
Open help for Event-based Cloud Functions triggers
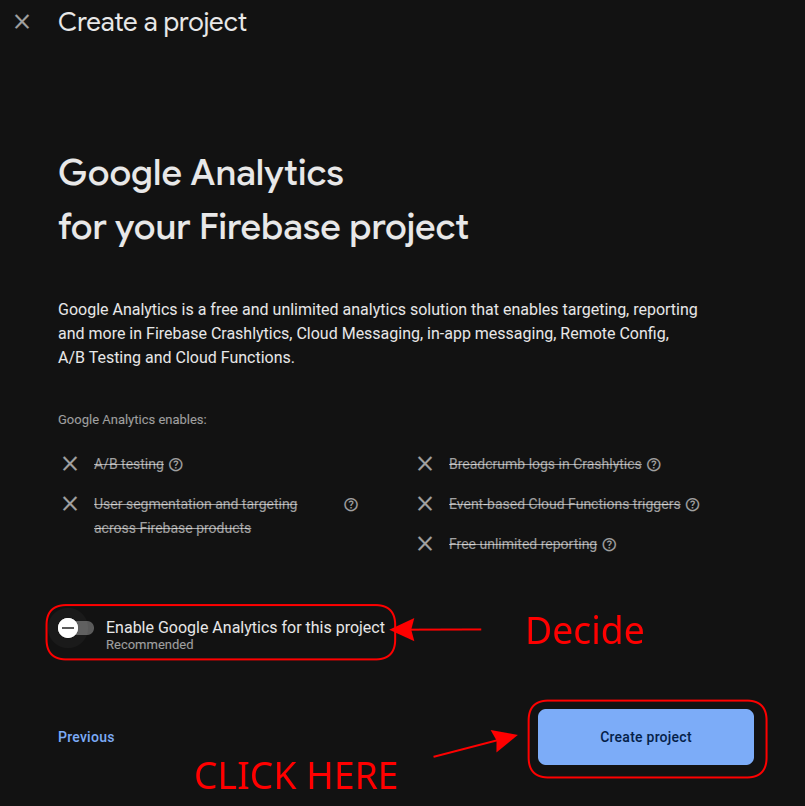tap(693, 505)
